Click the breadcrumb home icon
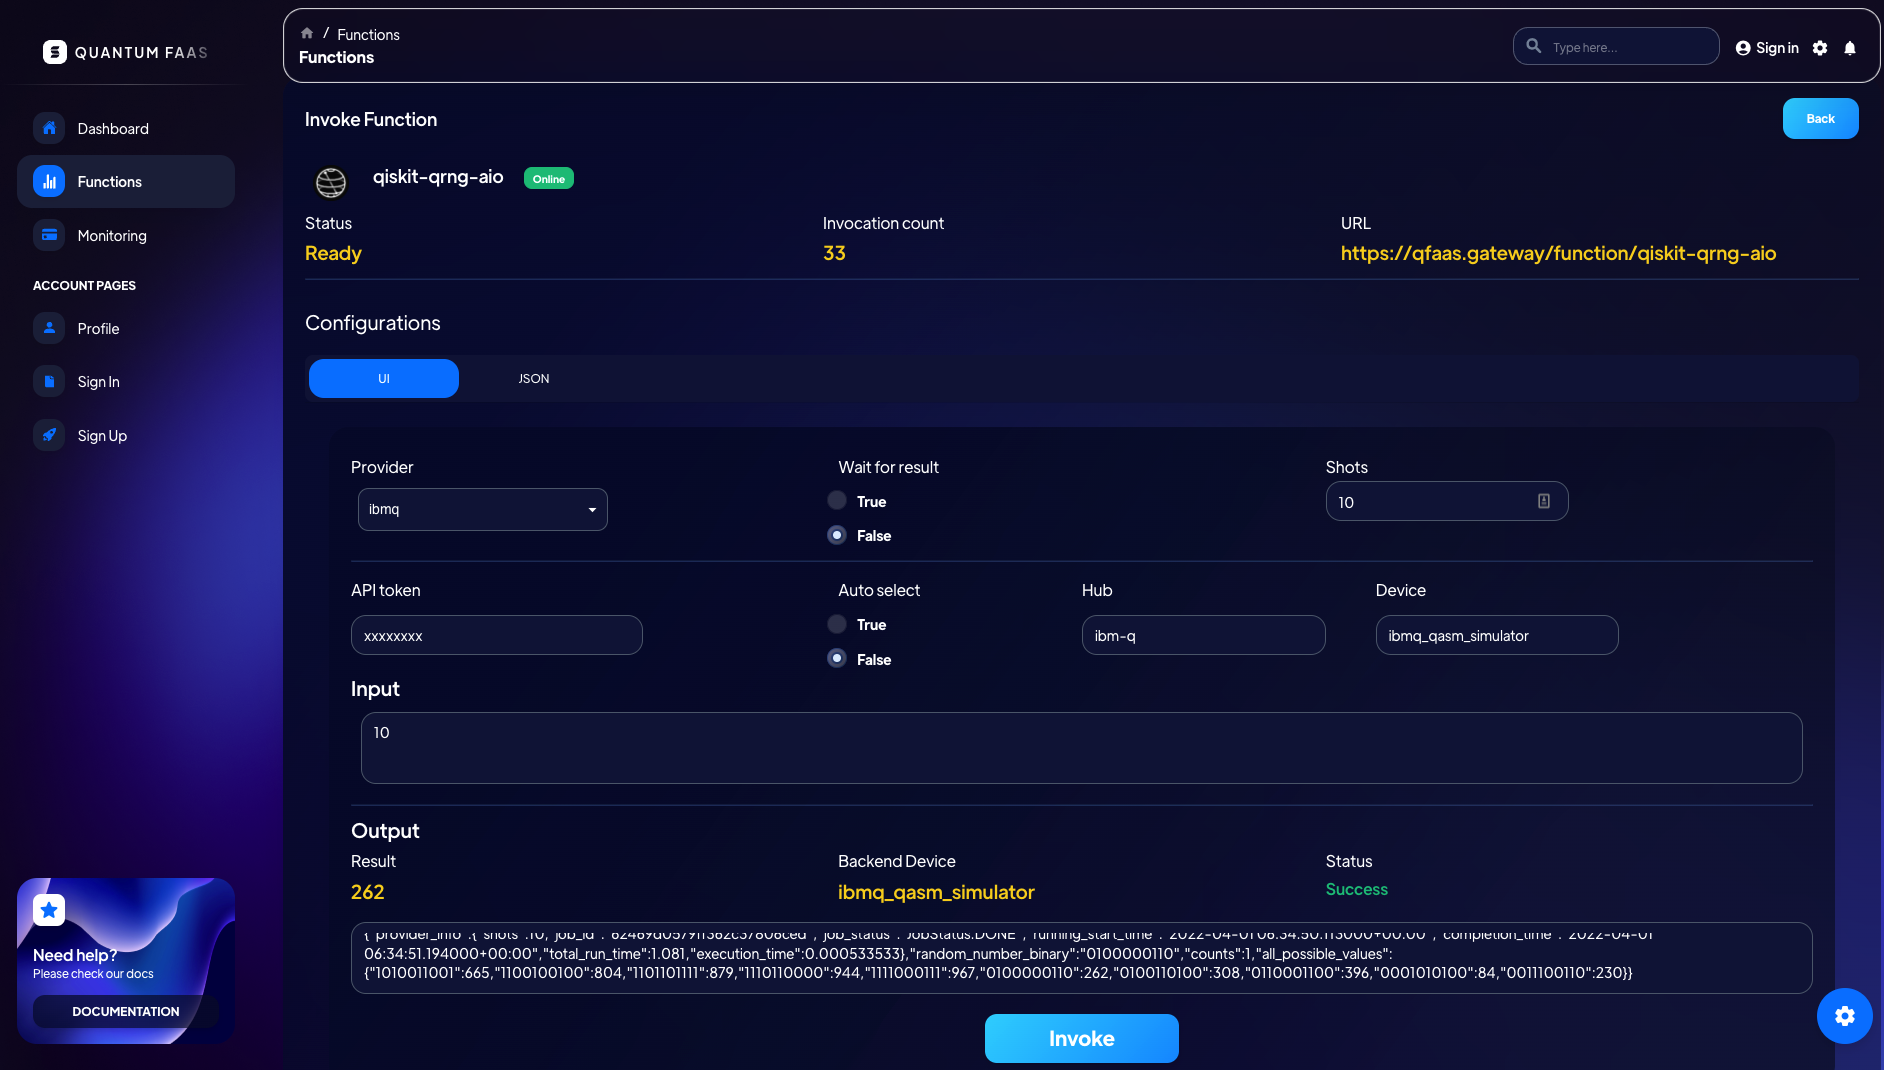The image size is (1884, 1070). tap(307, 33)
